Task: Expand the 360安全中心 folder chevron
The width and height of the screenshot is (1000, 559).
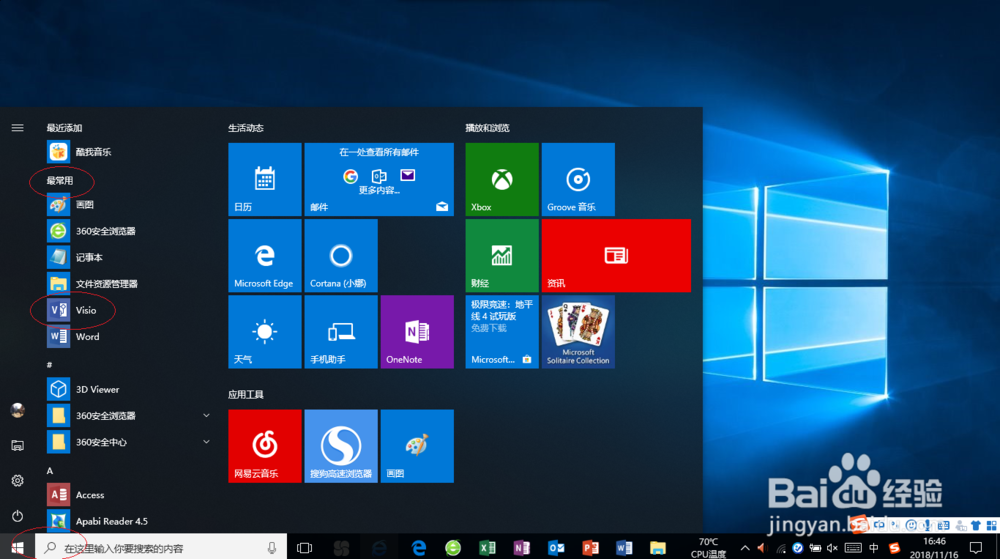Action: (206, 442)
